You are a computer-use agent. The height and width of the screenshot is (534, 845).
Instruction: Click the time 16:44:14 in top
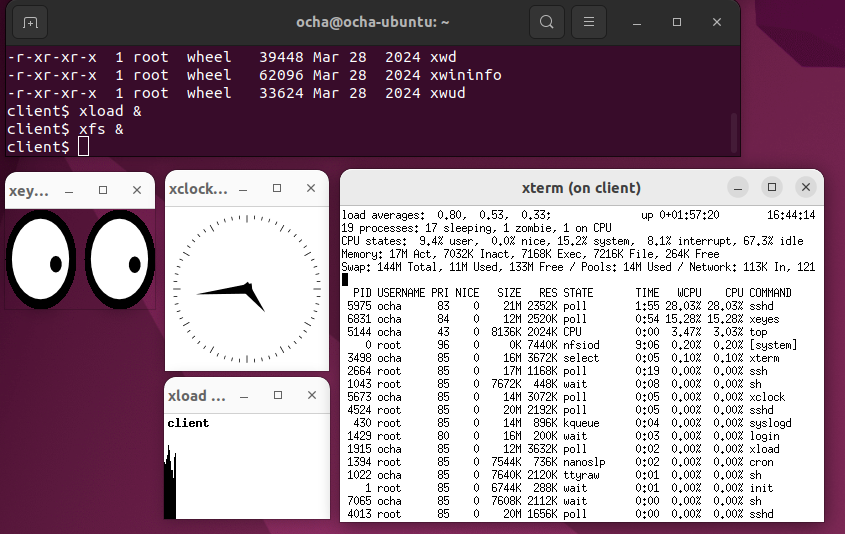point(791,215)
